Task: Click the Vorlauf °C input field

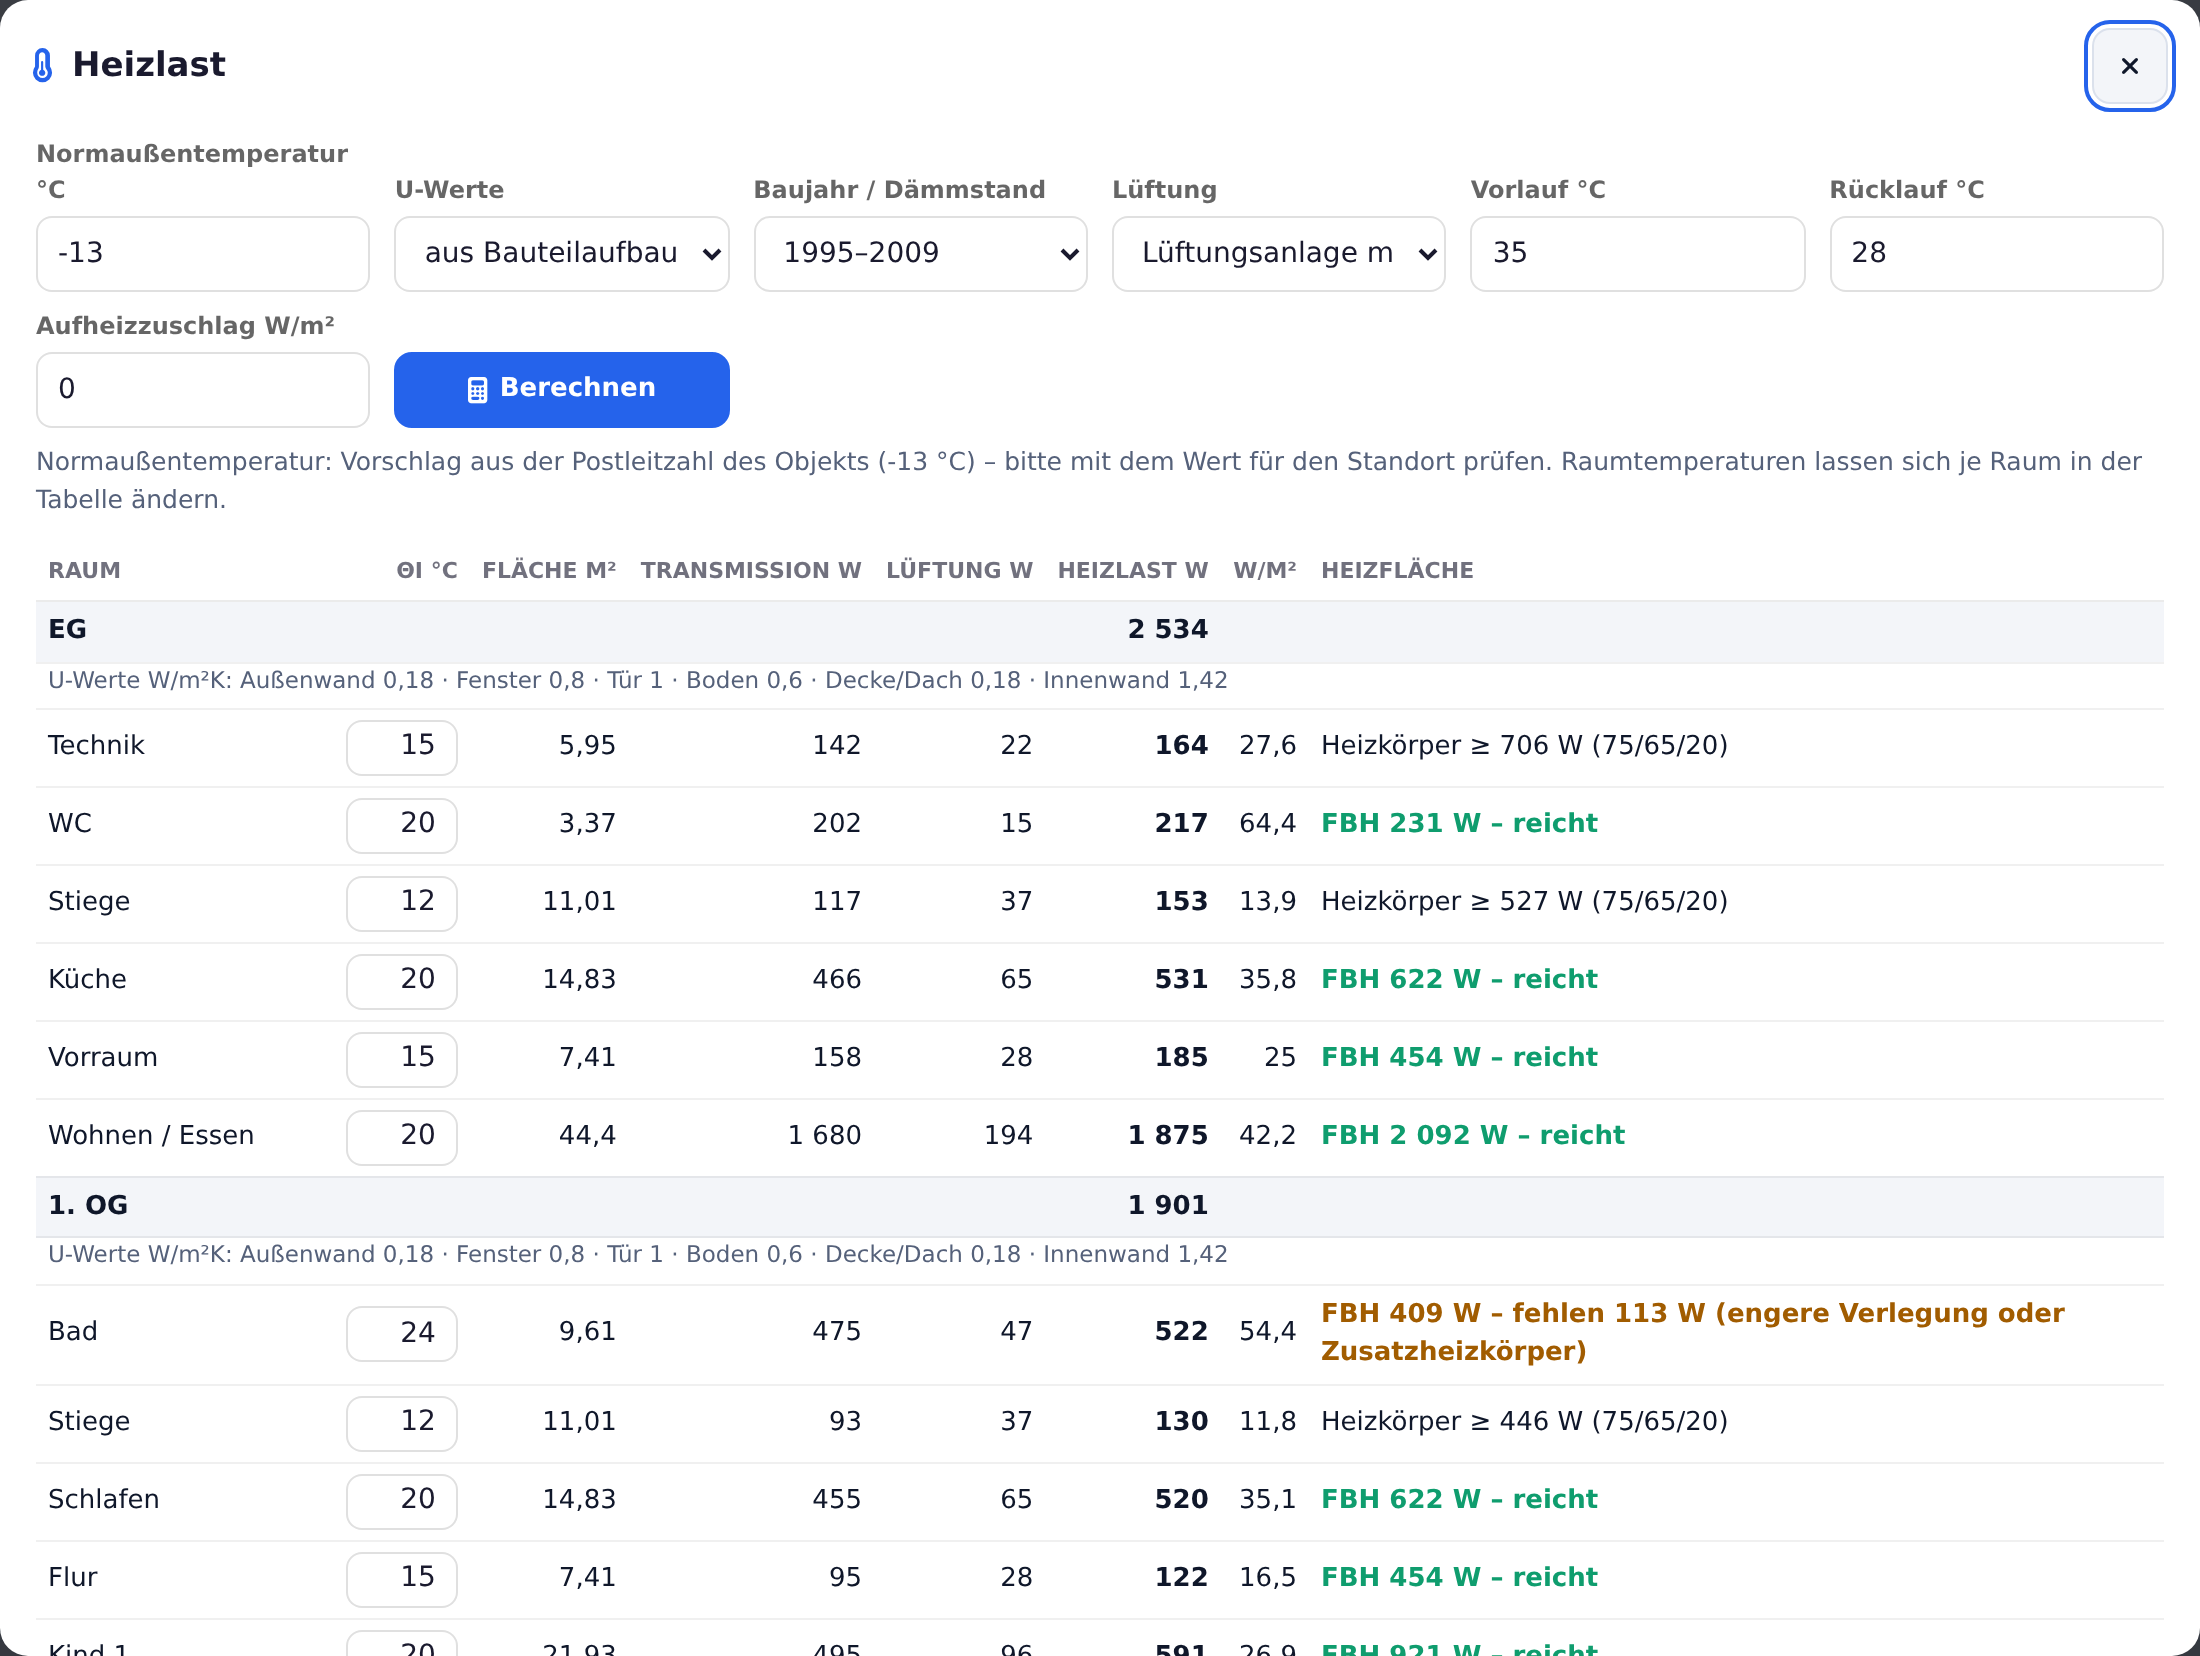Action: [1637, 254]
